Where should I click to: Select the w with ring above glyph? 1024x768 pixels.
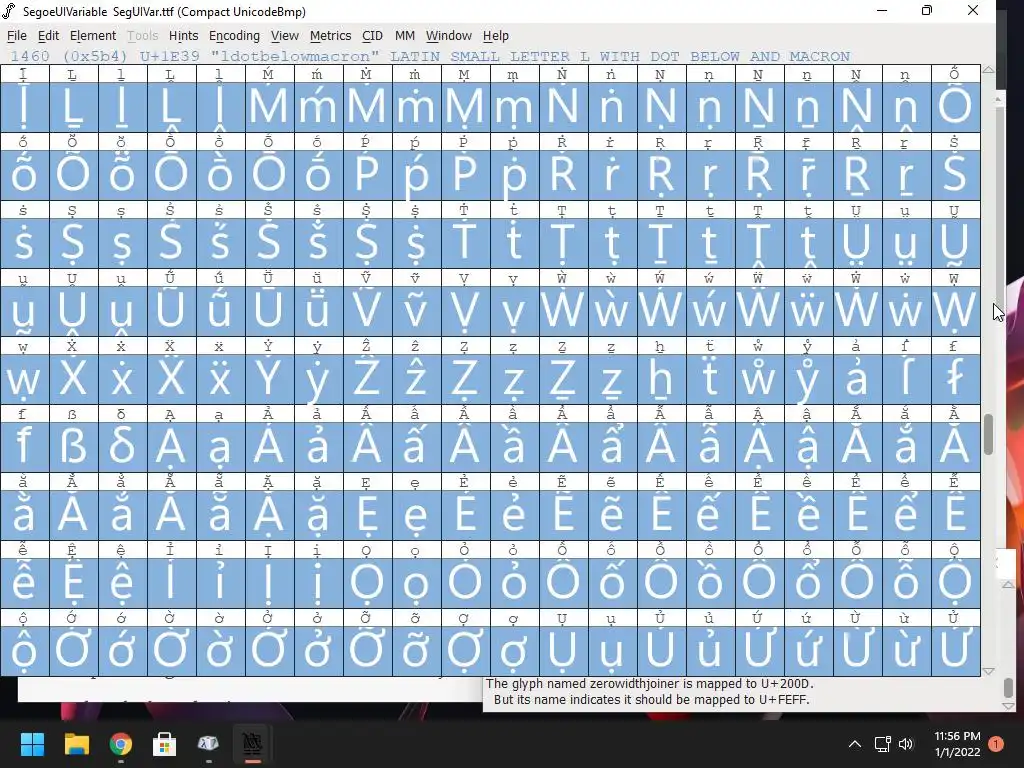point(758,379)
